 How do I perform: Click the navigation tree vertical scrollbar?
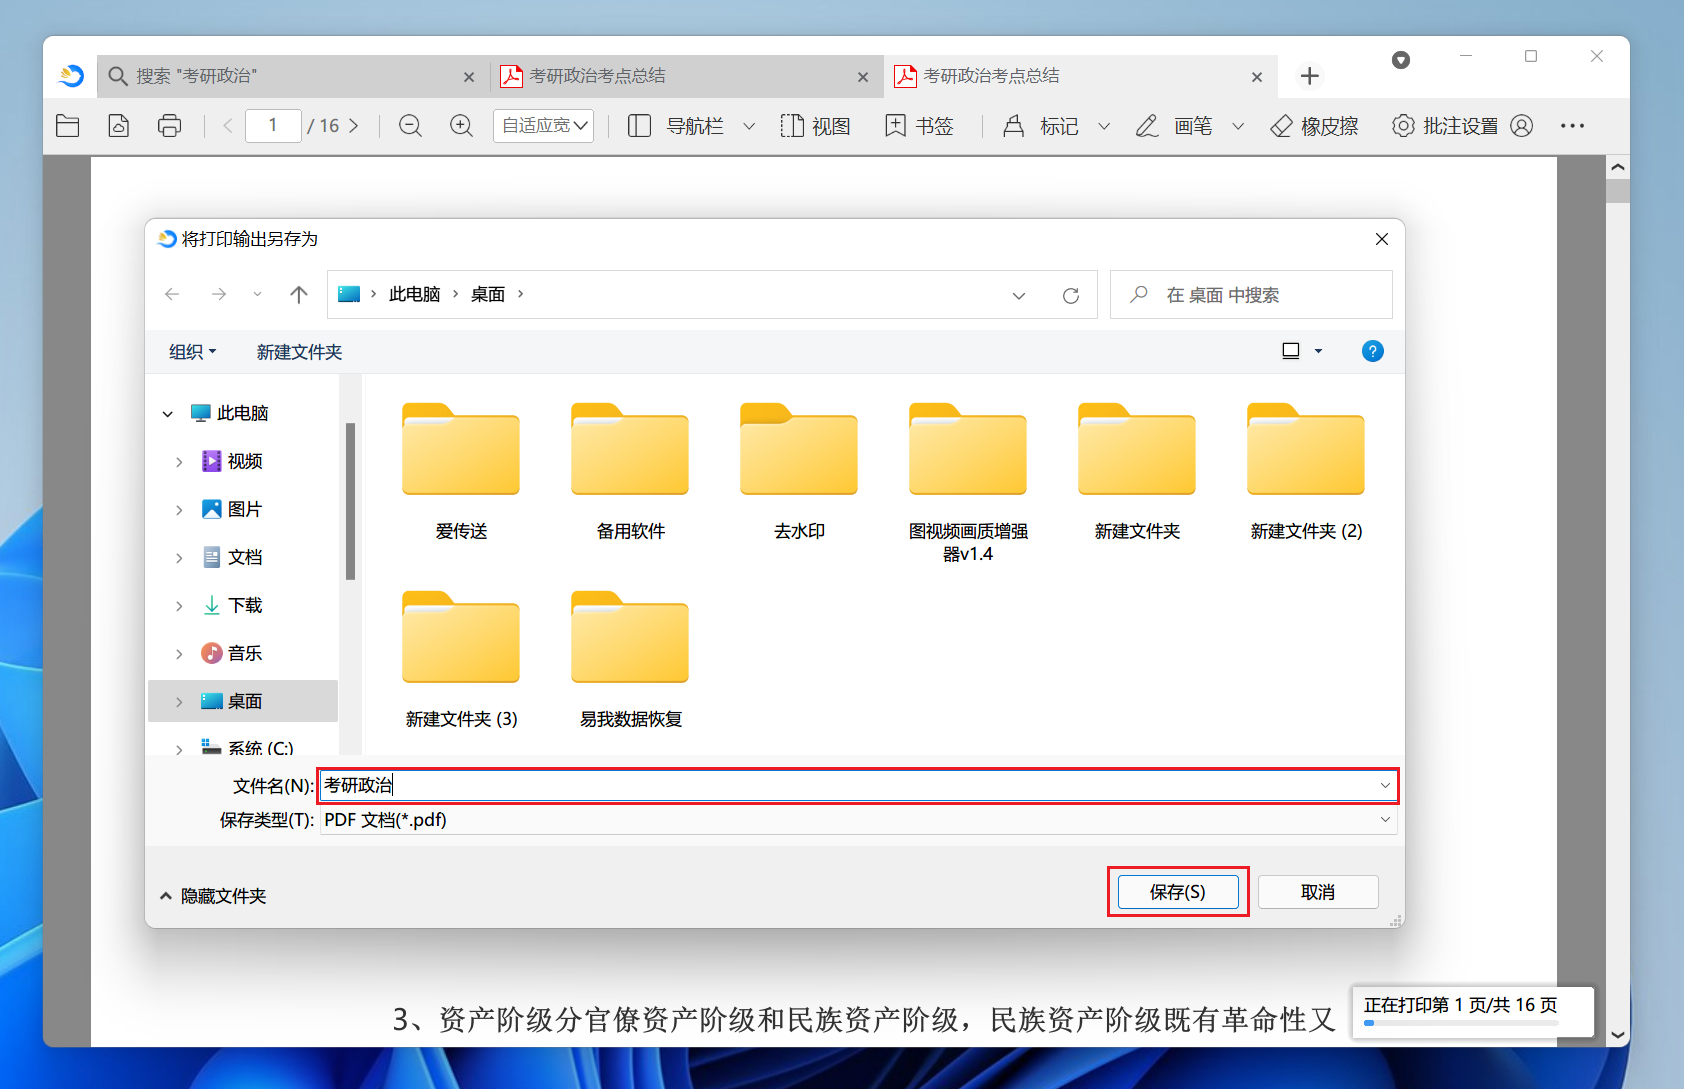(350, 501)
